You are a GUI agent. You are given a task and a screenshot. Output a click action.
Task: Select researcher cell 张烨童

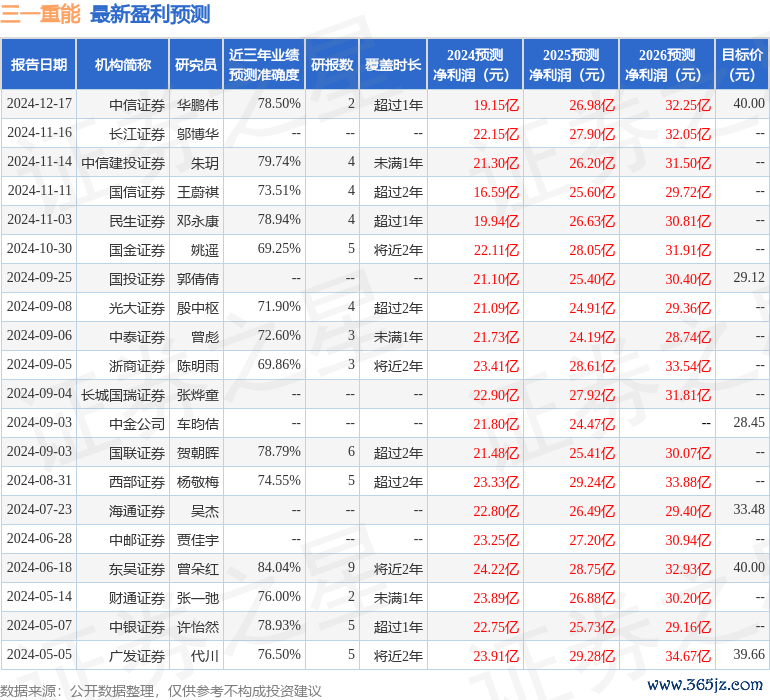197,394
